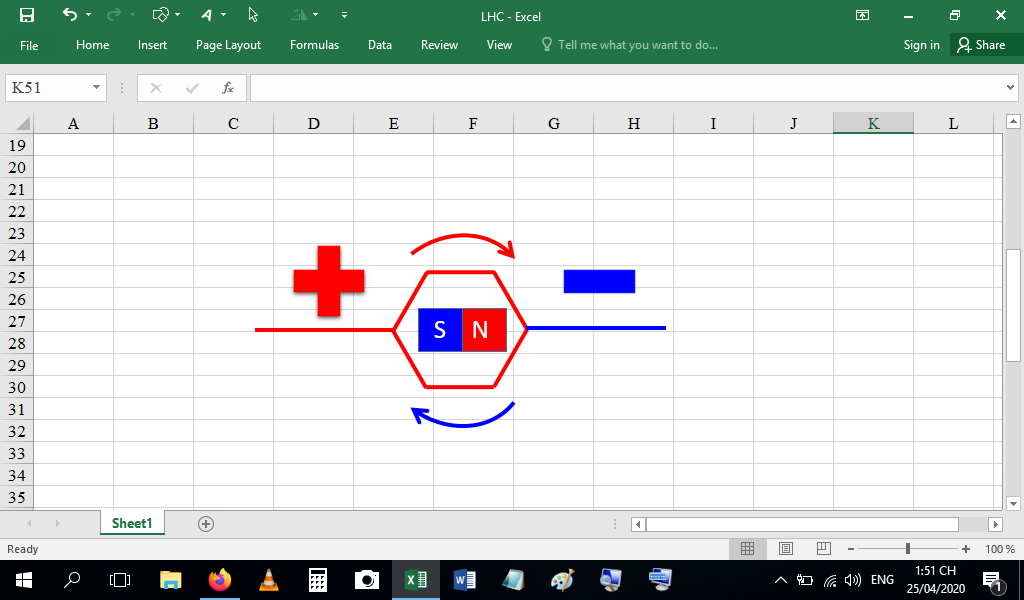Open the Insert ribbon tab
The height and width of the screenshot is (600, 1024).
pyautogui.click(x=152, y=45)
